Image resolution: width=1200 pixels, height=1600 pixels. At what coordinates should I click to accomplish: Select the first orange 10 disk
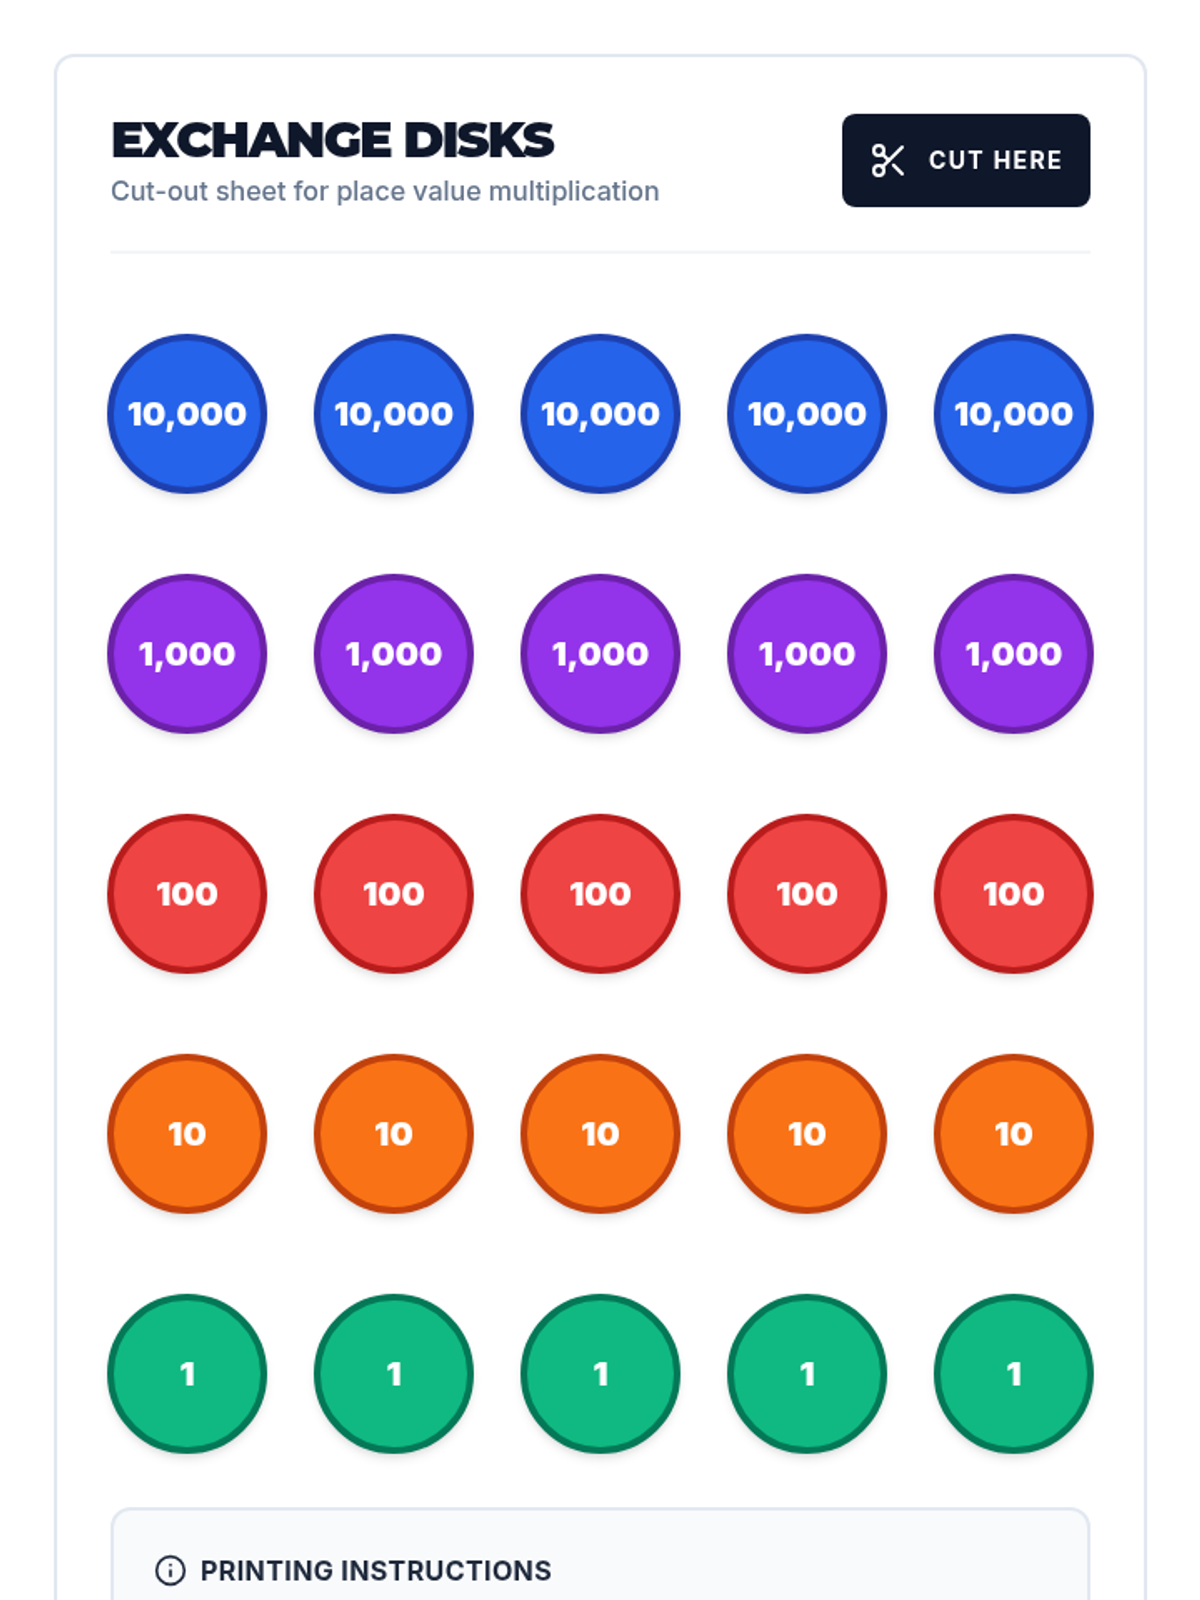point(187,1134)
